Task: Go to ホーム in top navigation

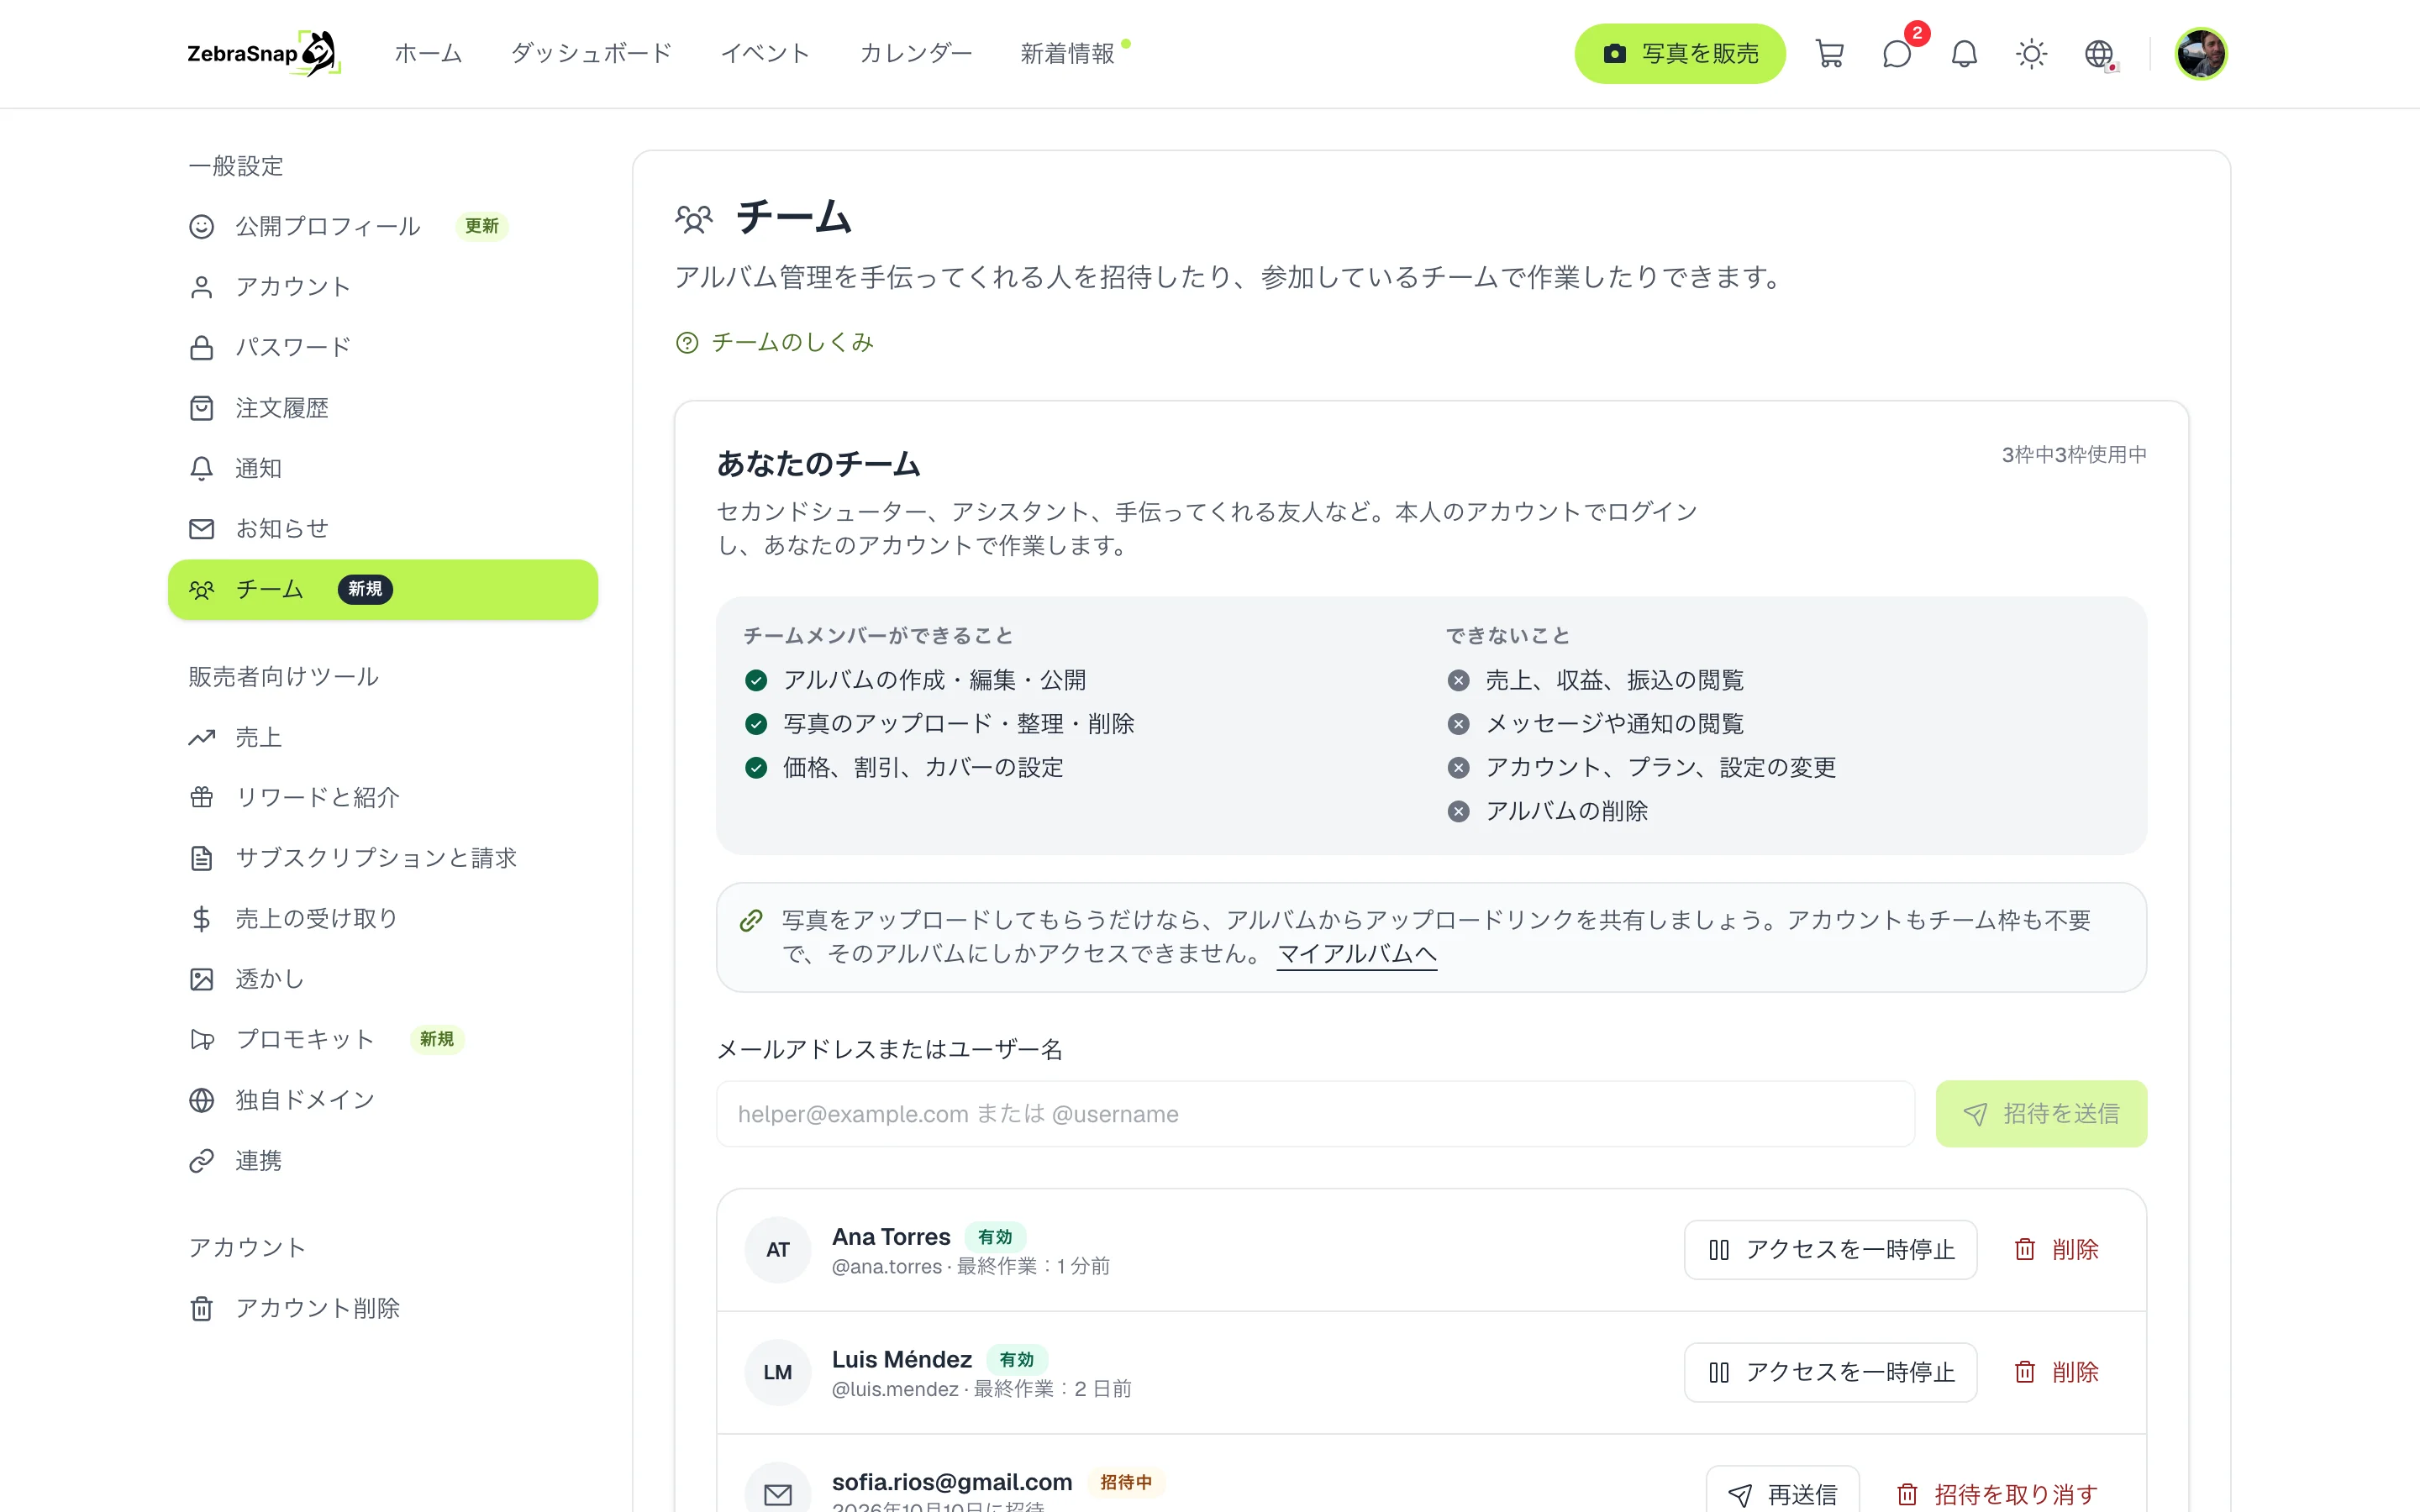Action: click(x=428, y=54)
